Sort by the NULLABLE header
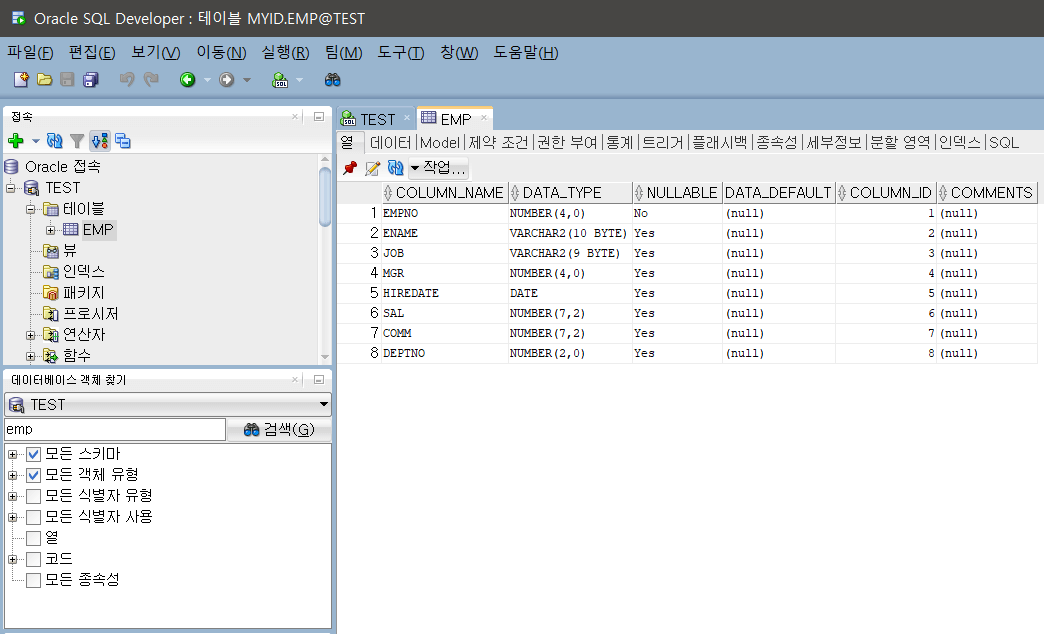 tap(676, 193)
